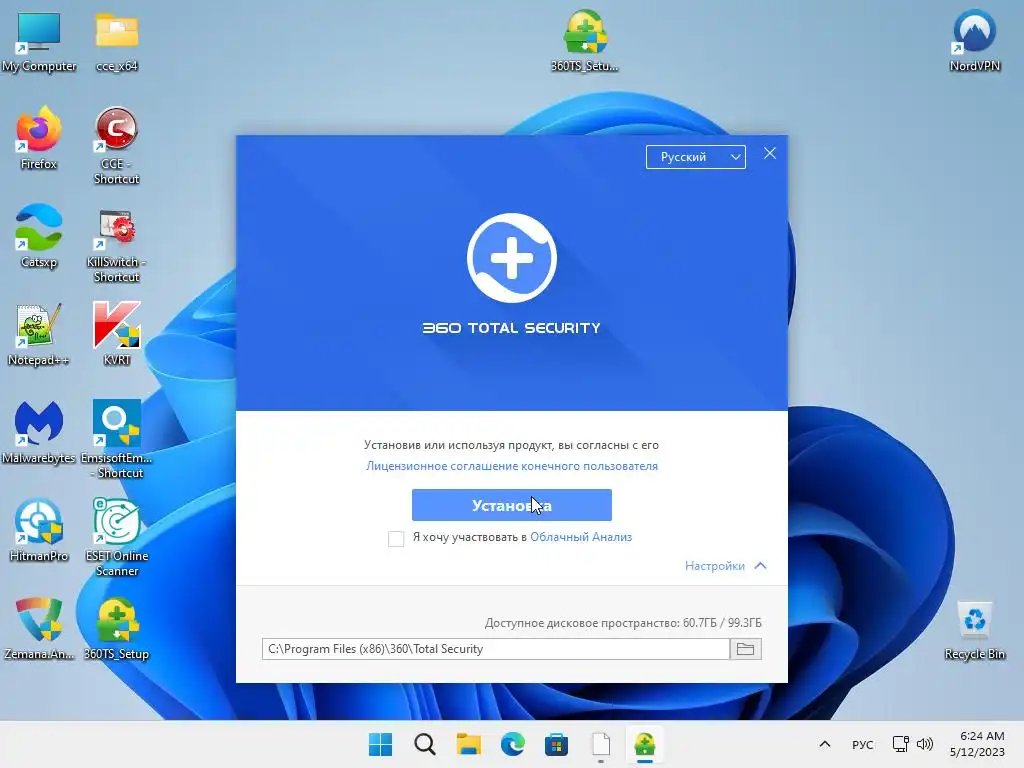This screenshot has height=768, width=1024.
Task: Open Microsoft Store from taskbar
Action: click(x=556, y=744)
